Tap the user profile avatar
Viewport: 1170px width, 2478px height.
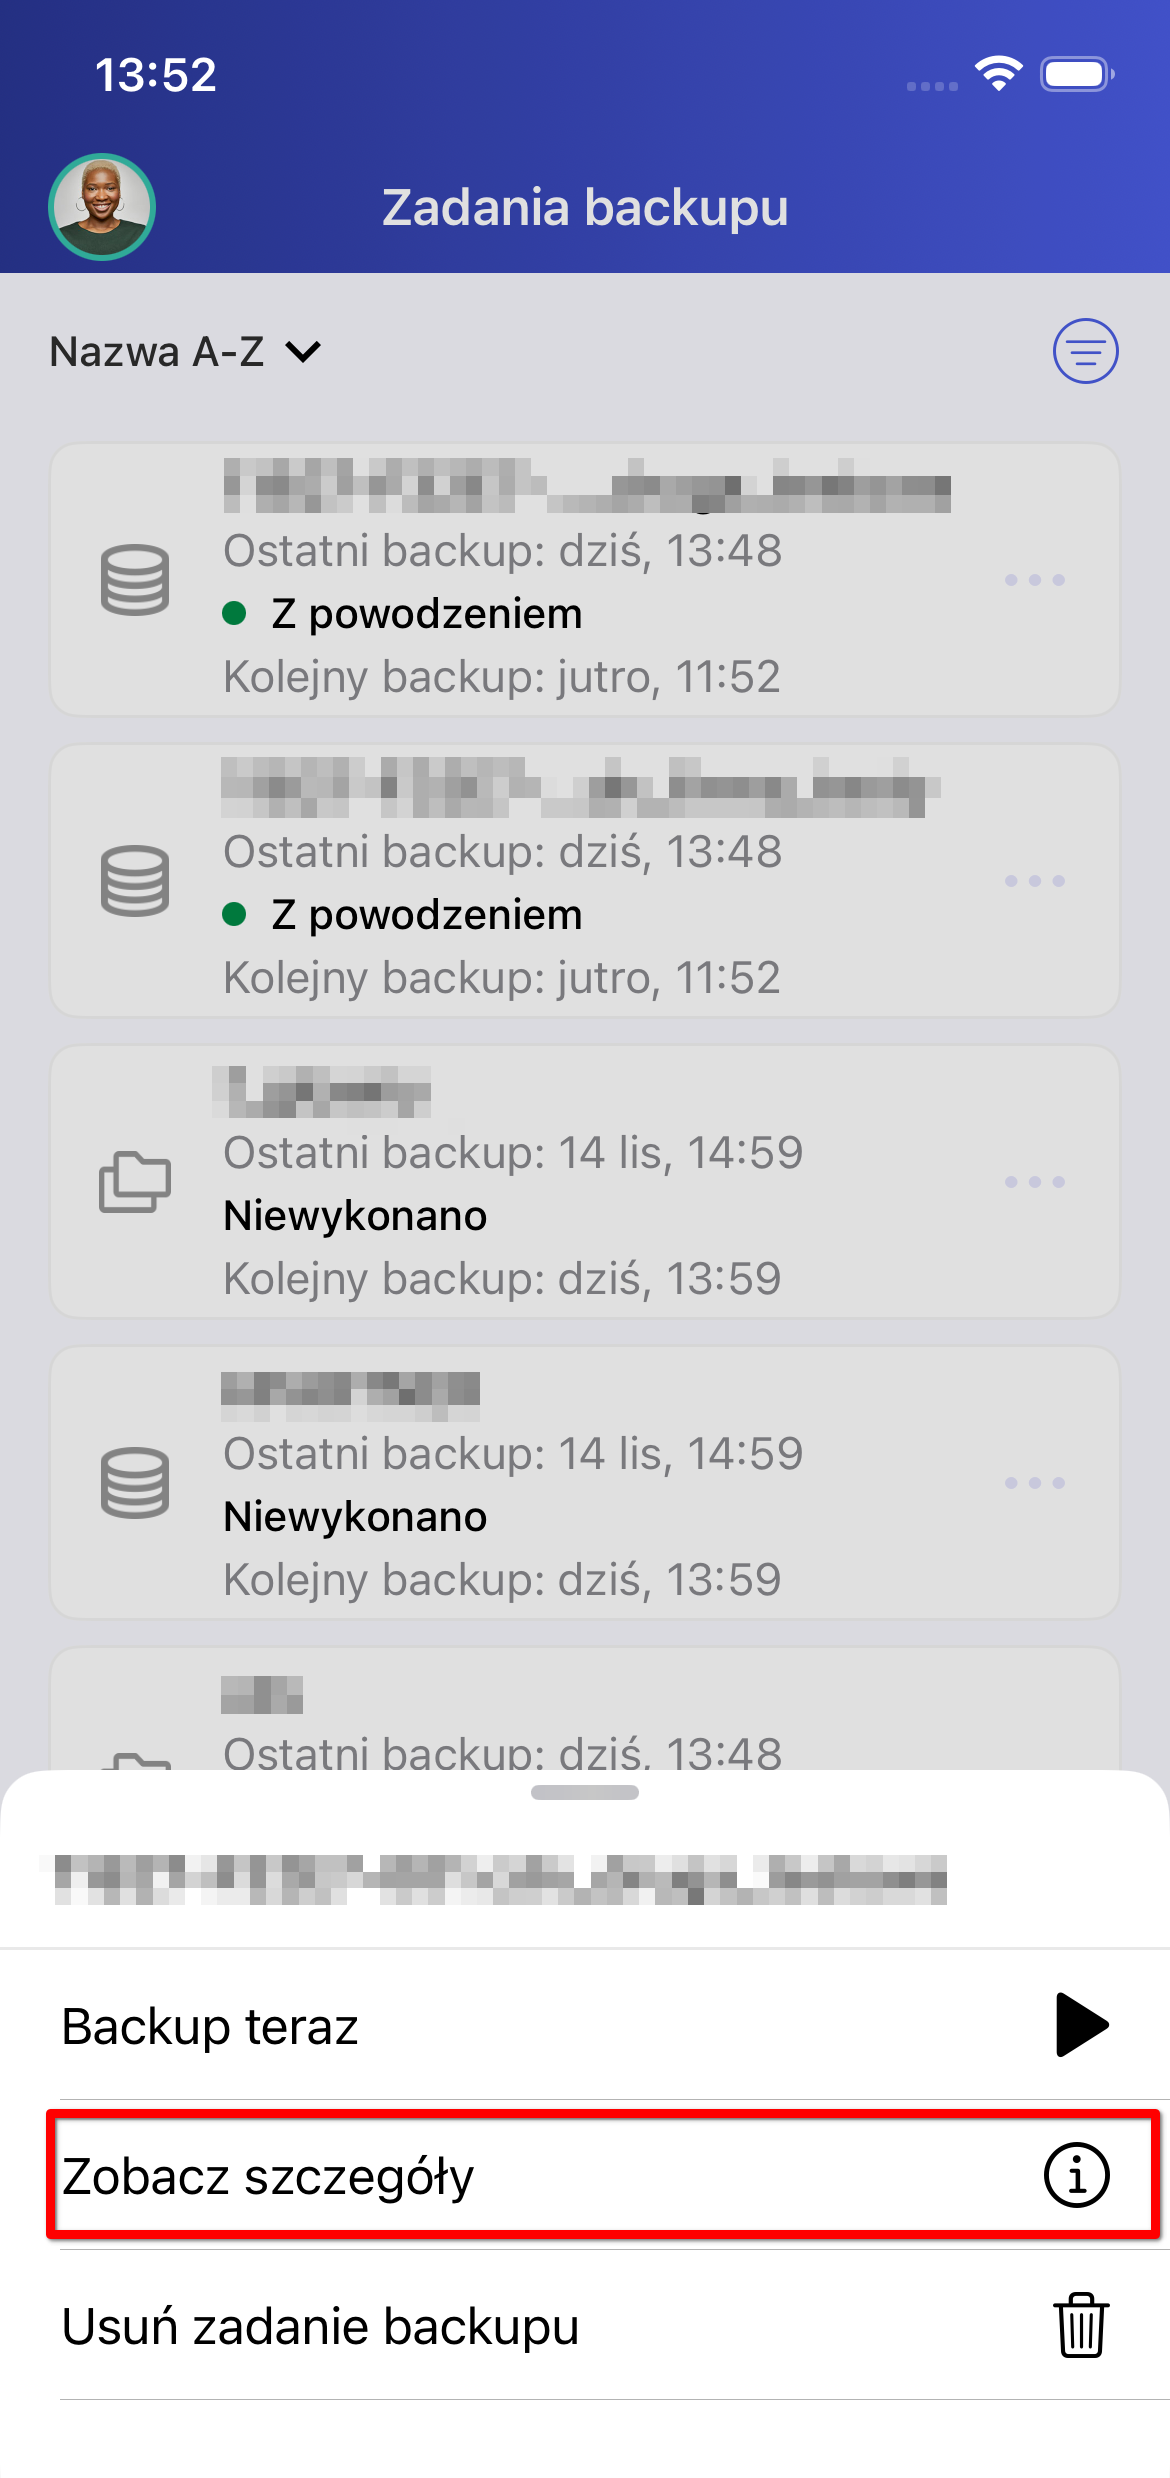click(x=102, y=207)
